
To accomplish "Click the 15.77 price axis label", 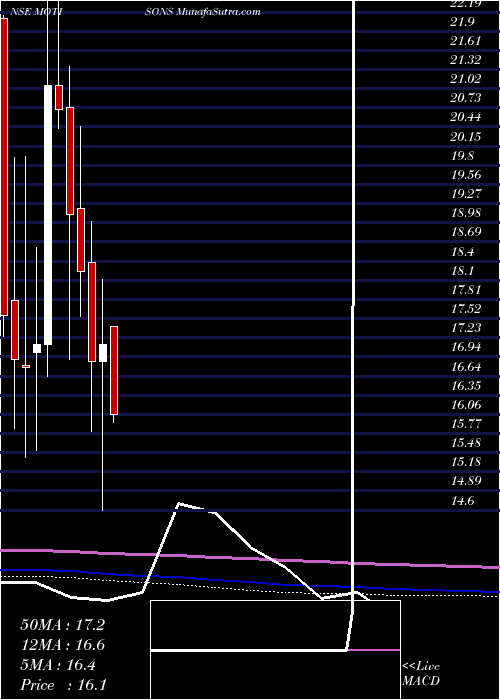I will pos(466,424).
